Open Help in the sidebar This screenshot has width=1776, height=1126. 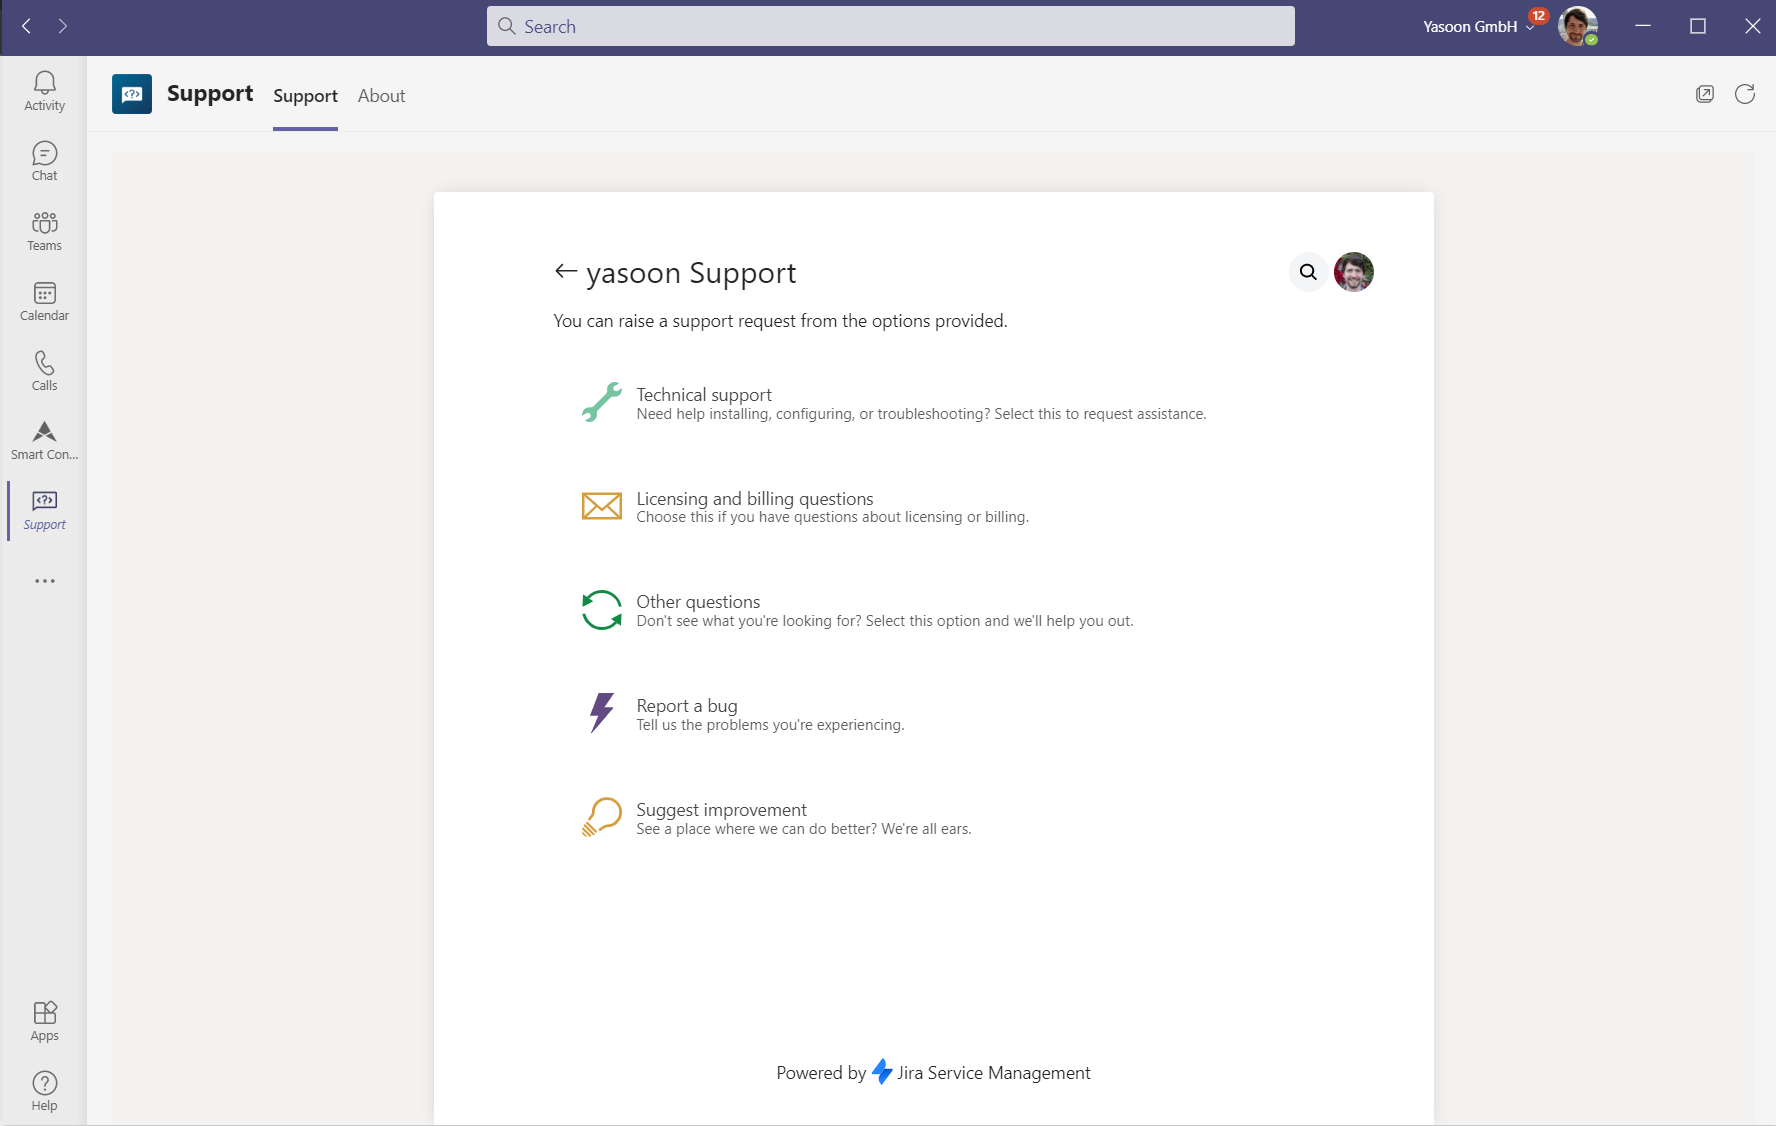pos(44,1091)
